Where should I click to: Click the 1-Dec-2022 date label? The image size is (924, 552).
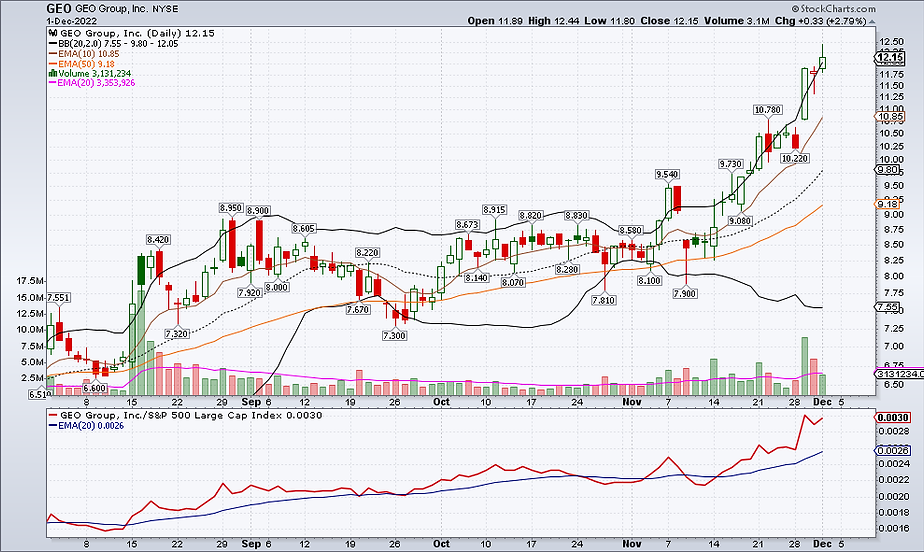(71, 21)
